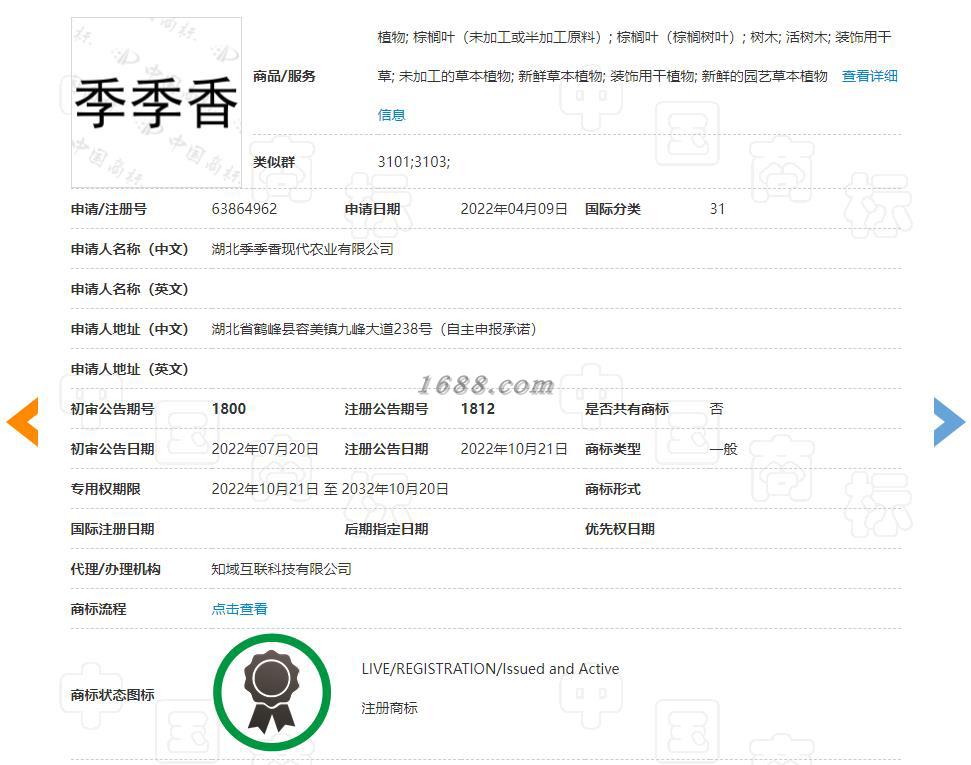Select preliminary announcement date 2022年07月20日
The height and width of the screenshot is (765, 971).
tap(265, 449)
